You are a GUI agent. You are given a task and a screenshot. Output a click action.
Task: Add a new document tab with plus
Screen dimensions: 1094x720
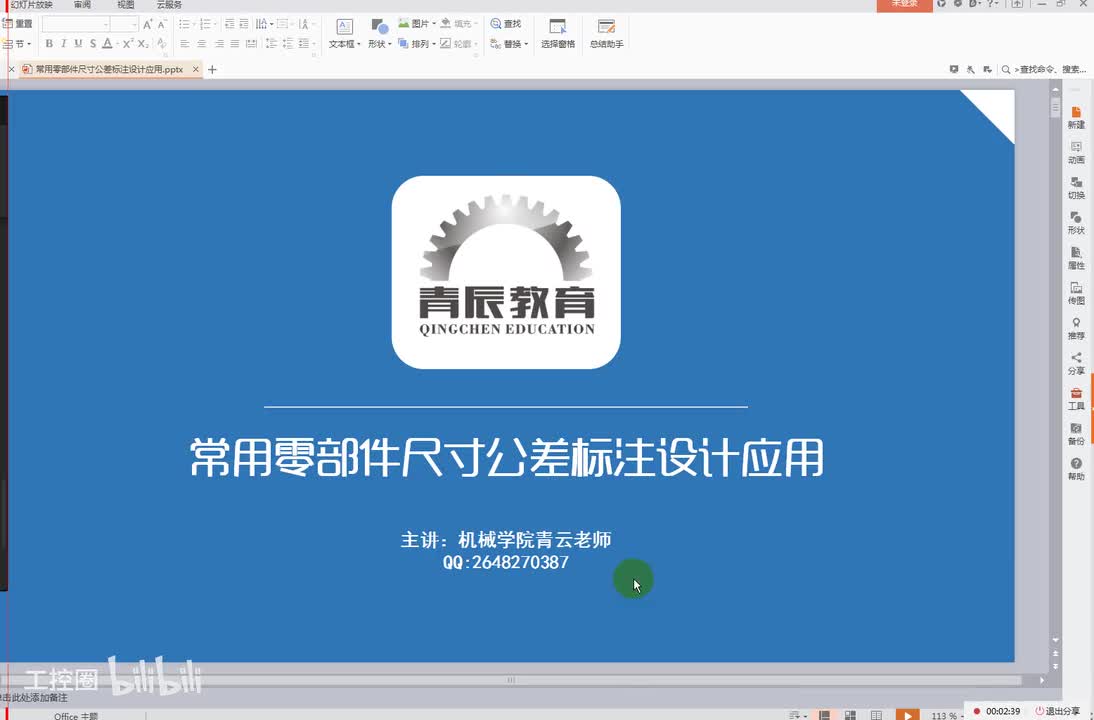(x=212, y=69)
